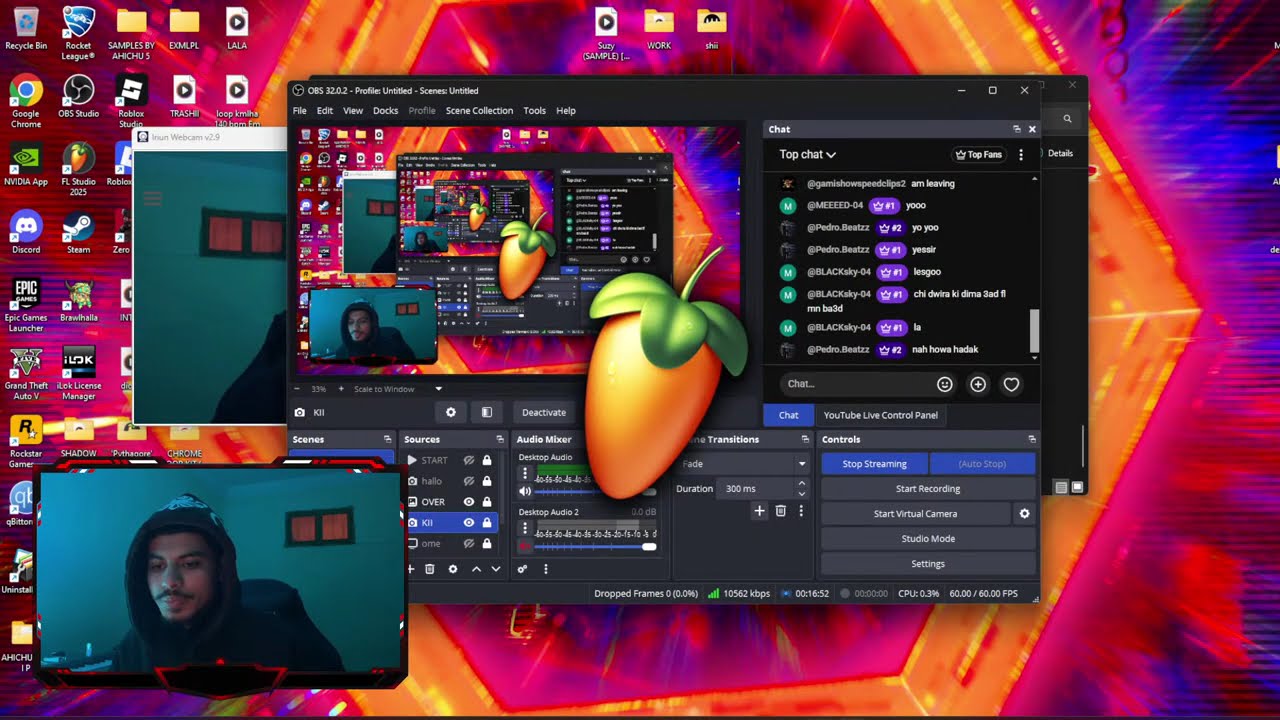Open virtual camera settings gear
1280x720 pixels.
(x=1024, y=514)
